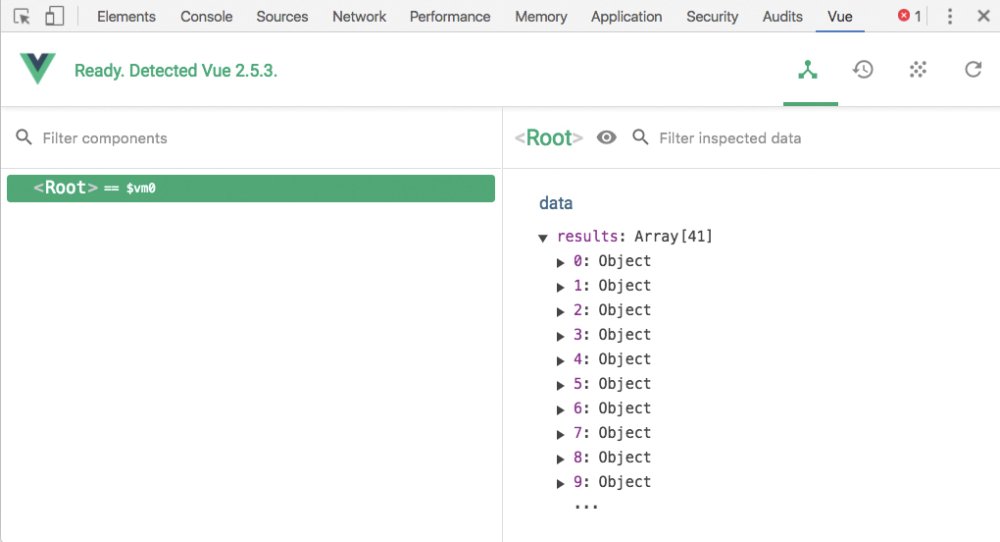Click the Refresh devtools icon
The height and width of the screenshot is (542, 1000).
pos(973,70)
